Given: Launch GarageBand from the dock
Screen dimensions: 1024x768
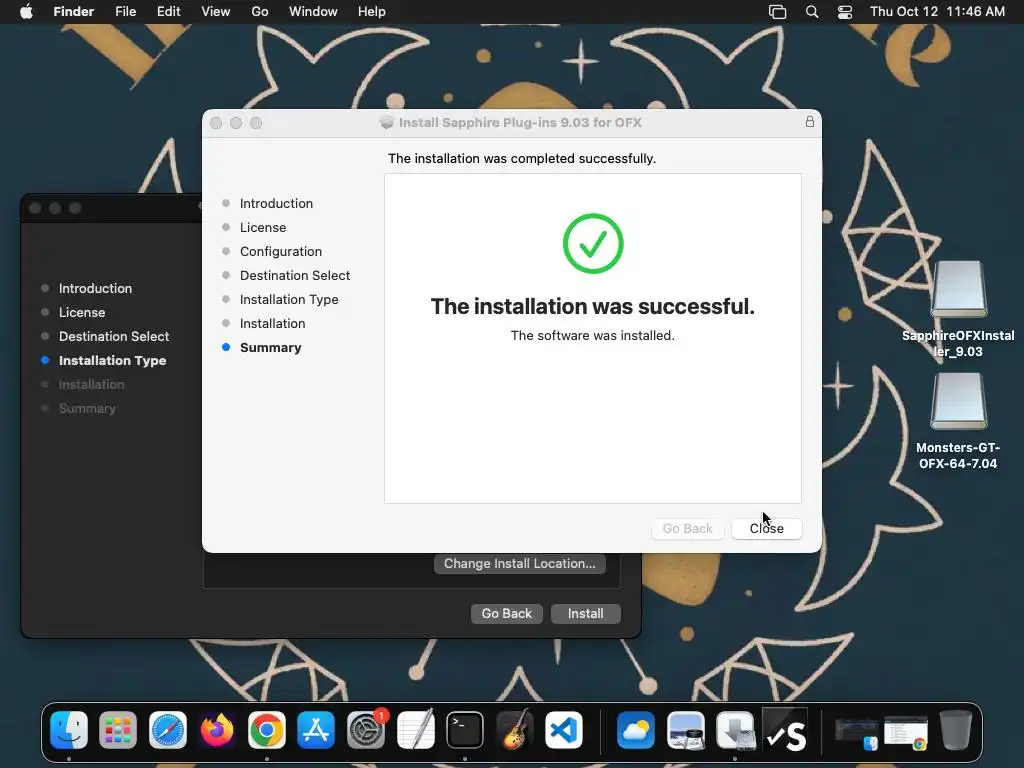Looking at the screenshot, I should pos(515,729).
